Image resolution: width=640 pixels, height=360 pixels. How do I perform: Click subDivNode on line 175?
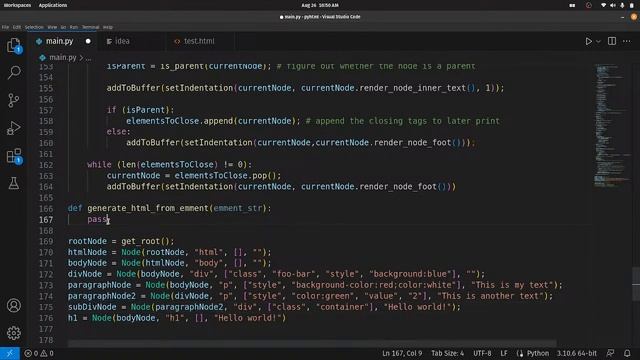(x=92, y=307)
